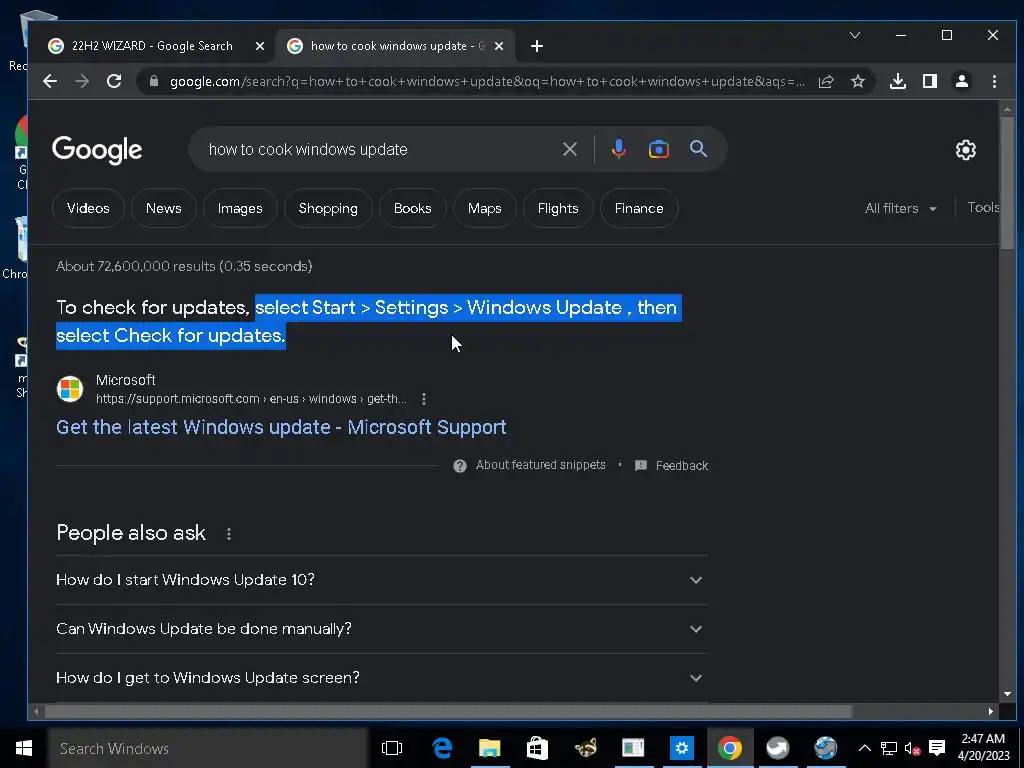
Task: Submit search with the magnifier icon
Action: pos(698,149)
